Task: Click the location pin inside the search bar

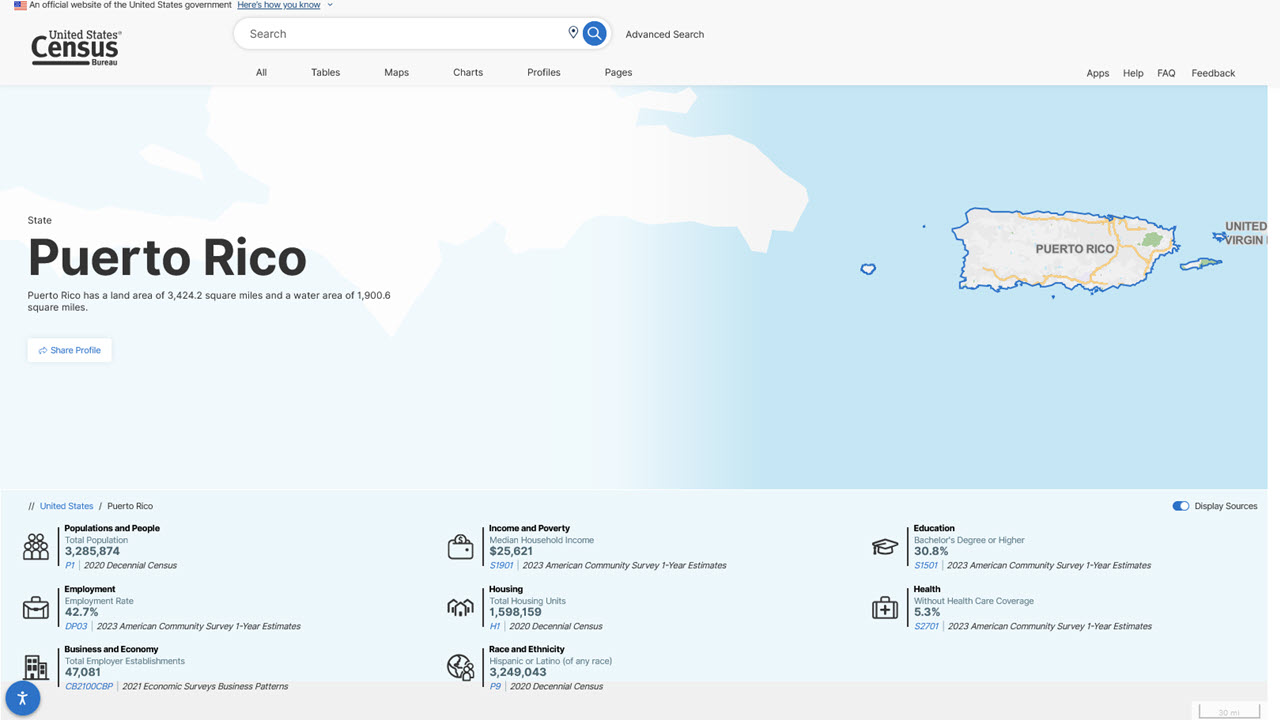Action: [572, 32]
